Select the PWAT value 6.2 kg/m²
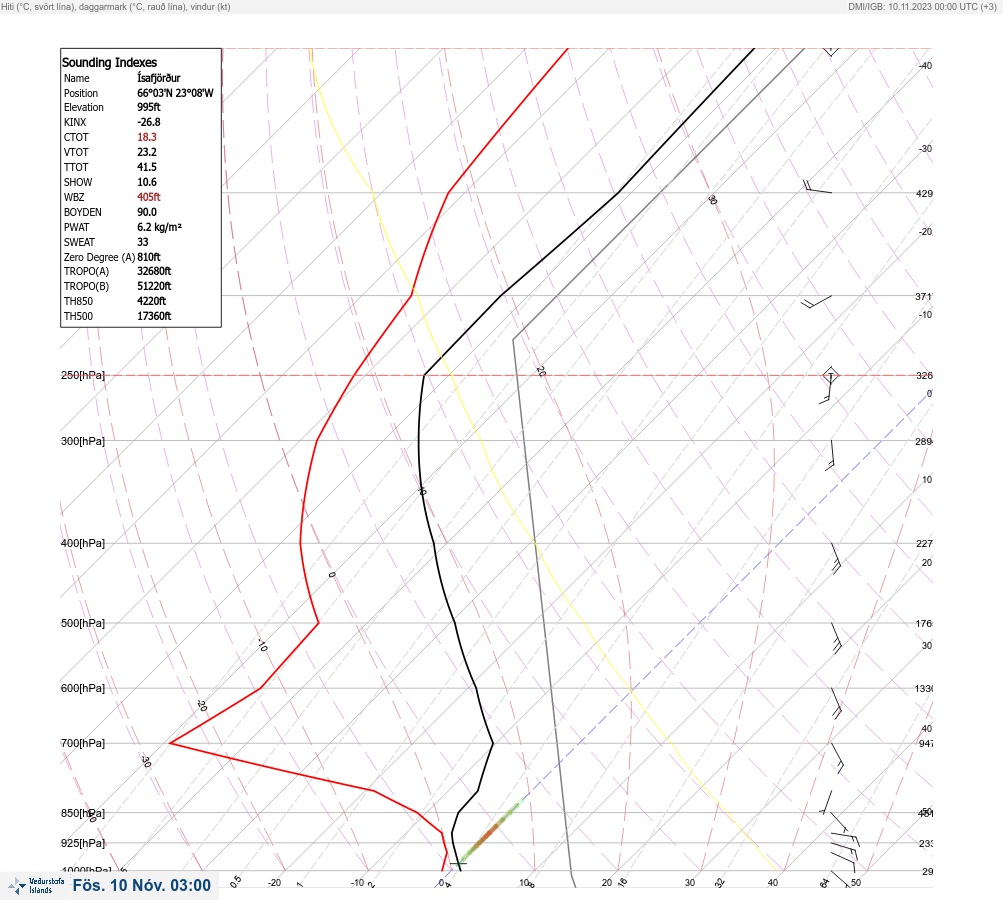Image resolution: width=1003 pixels, height=900 pixels. pos(159,227)
